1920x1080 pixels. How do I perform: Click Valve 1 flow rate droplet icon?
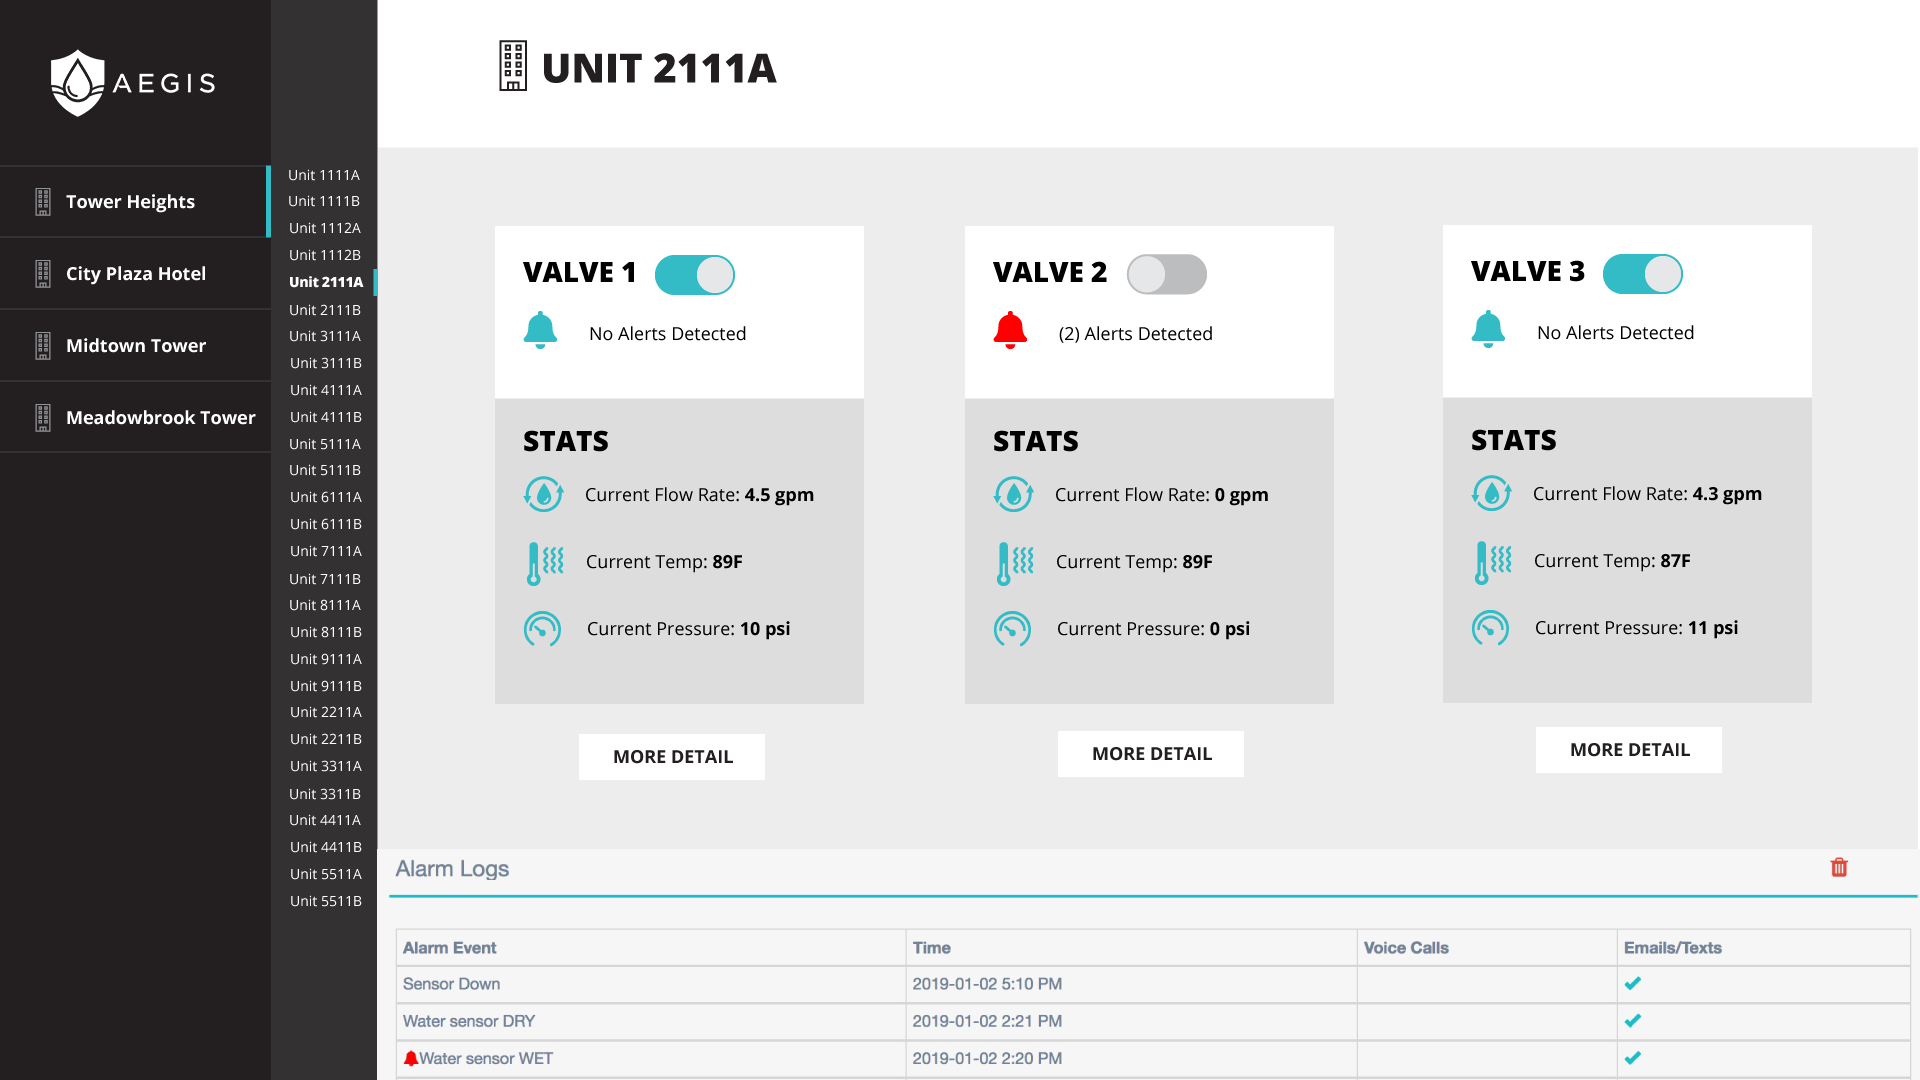543,494
